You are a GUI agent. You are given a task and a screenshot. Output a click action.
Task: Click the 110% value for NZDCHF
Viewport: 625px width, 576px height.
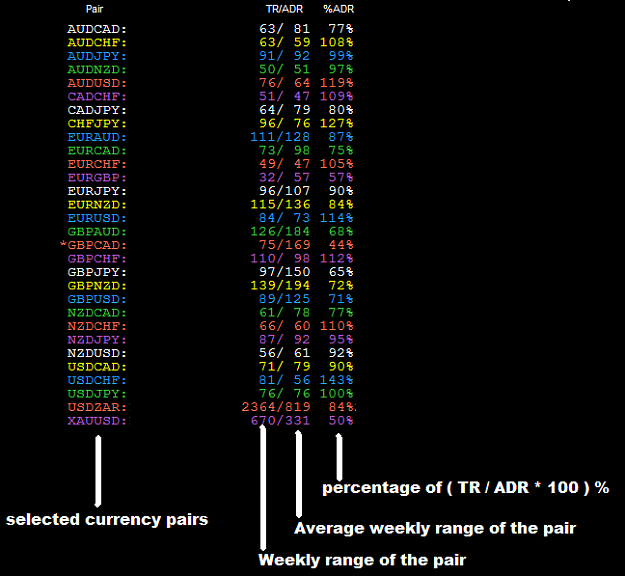[336, 326]
